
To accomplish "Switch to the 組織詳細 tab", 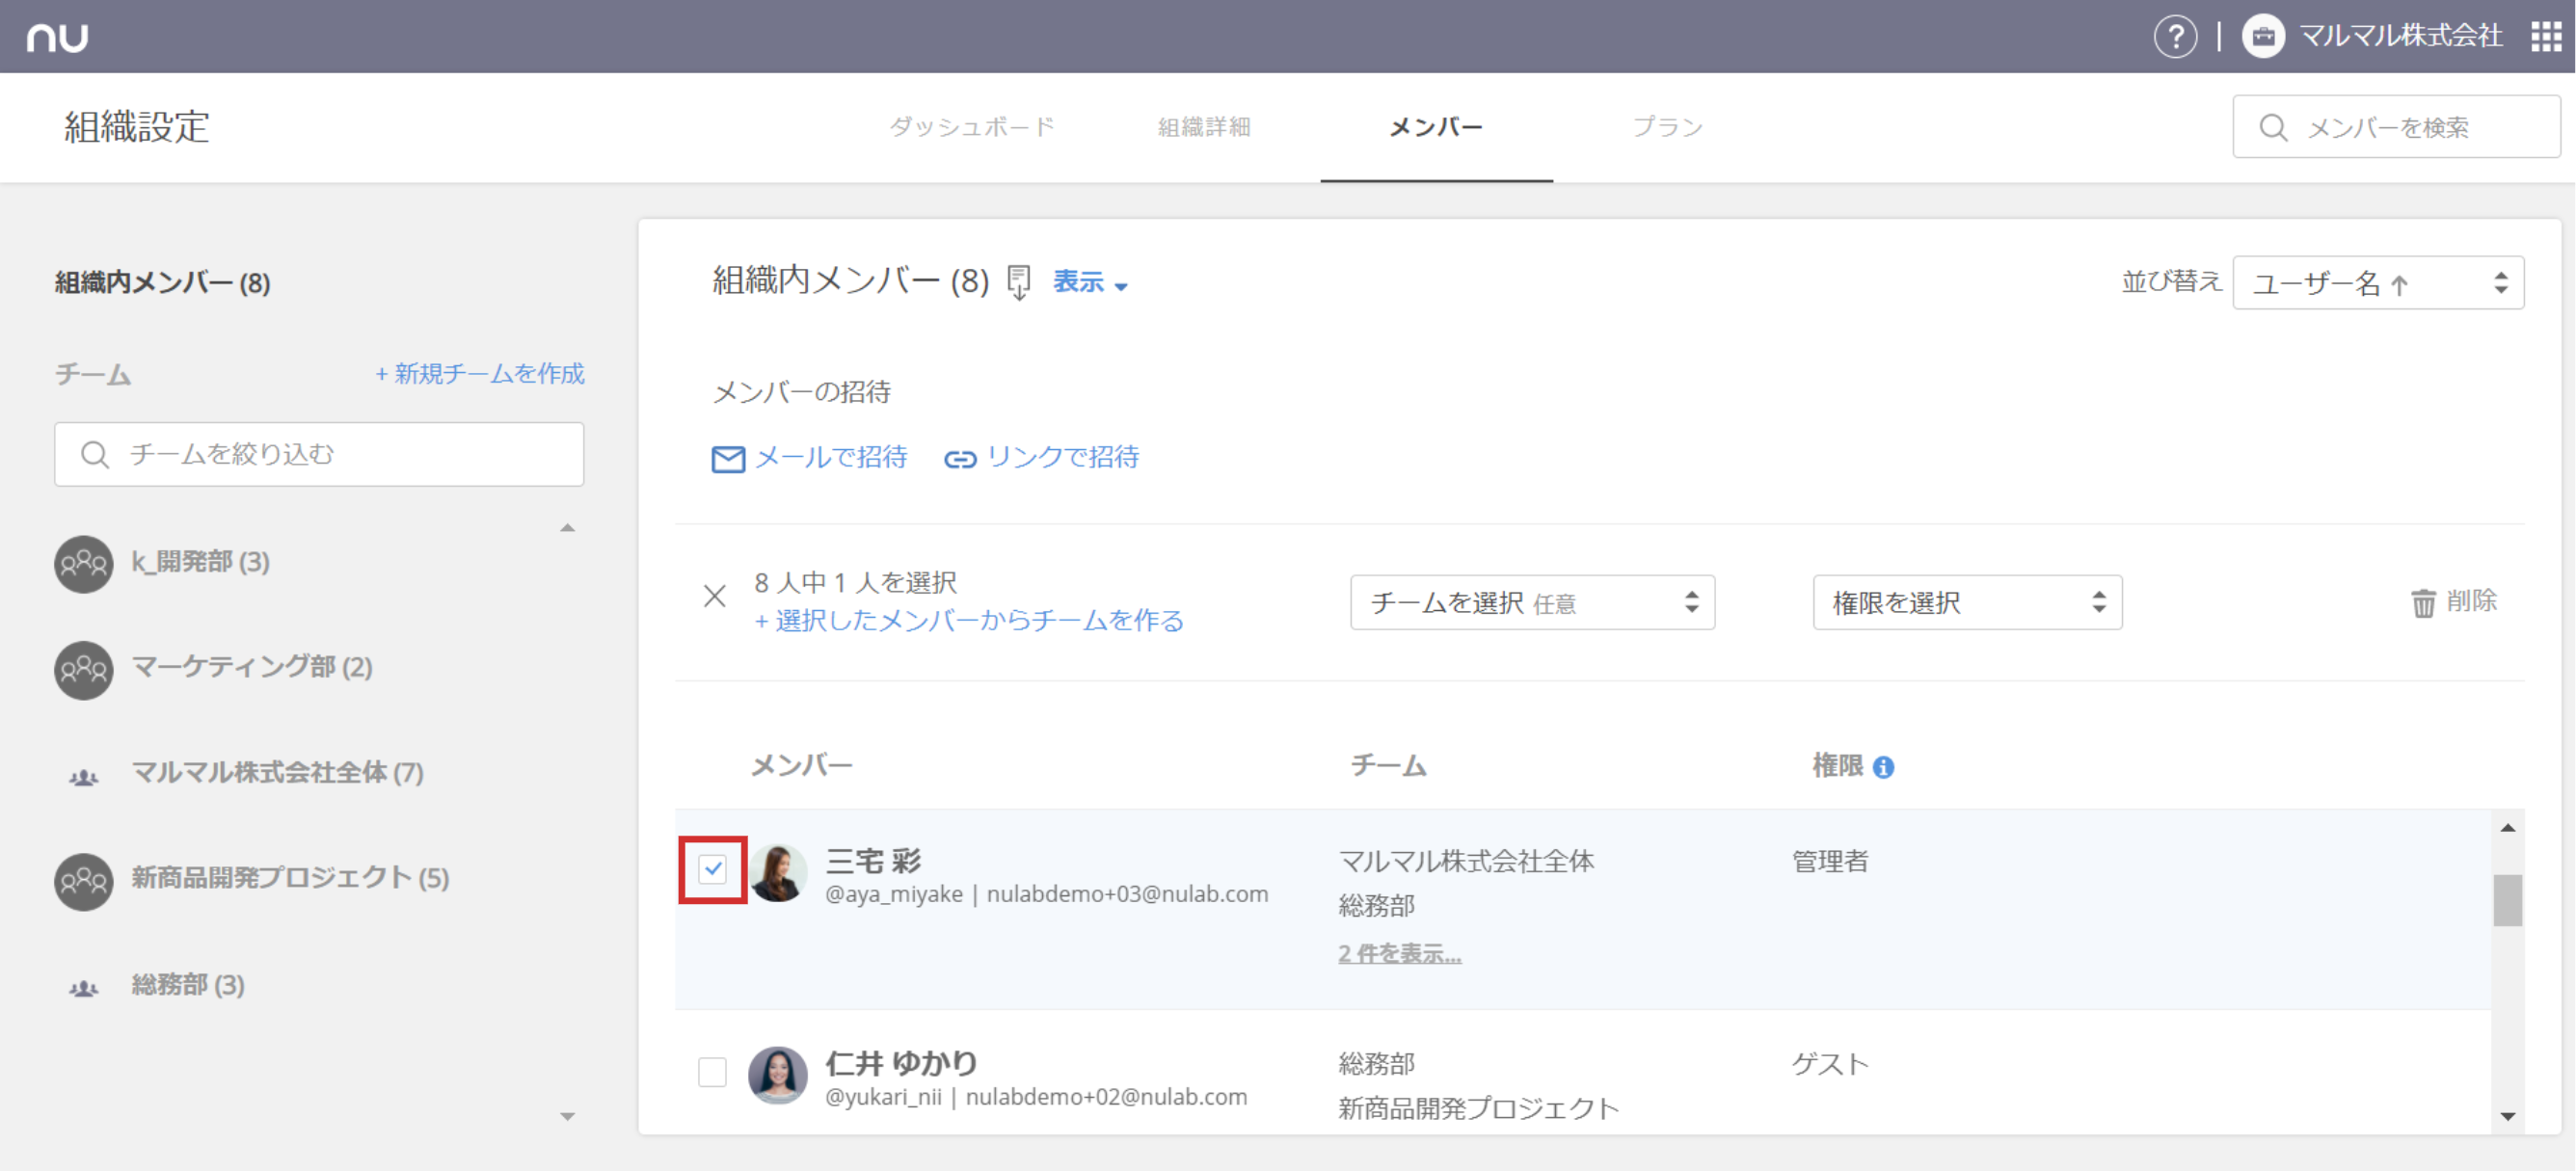I will click(1204, 127).
